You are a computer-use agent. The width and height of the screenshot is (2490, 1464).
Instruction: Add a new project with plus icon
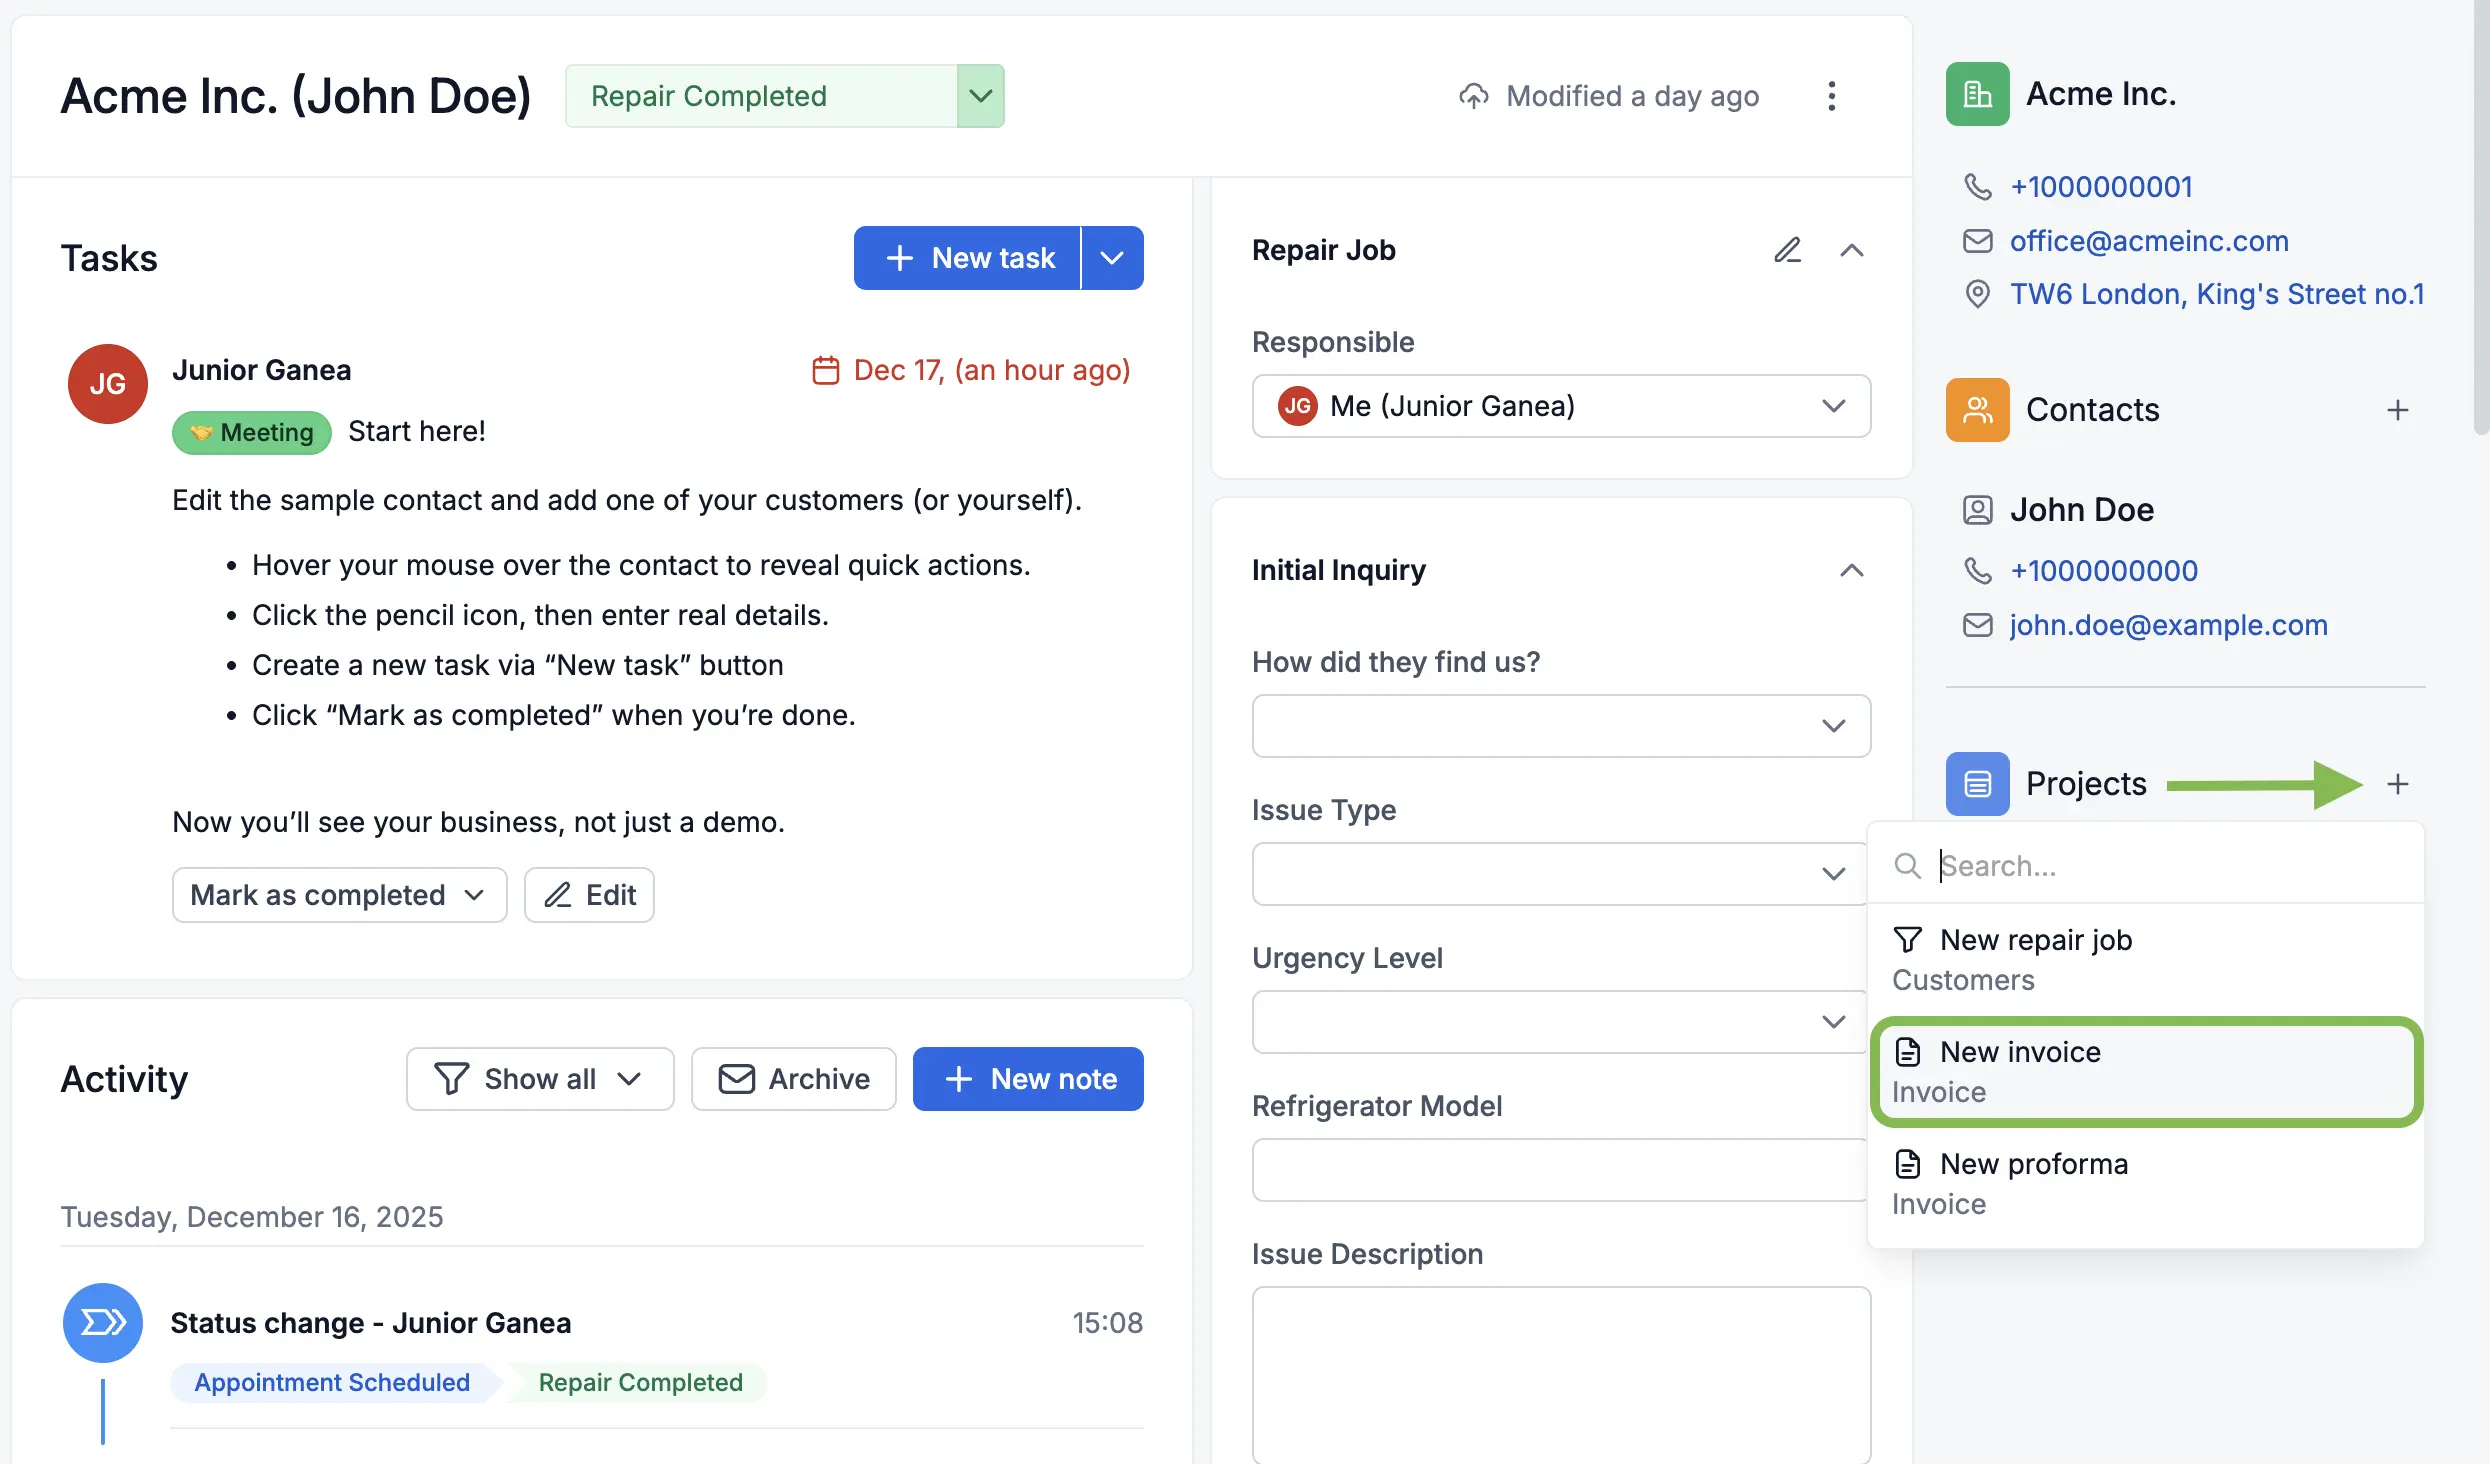point(2397,784)
